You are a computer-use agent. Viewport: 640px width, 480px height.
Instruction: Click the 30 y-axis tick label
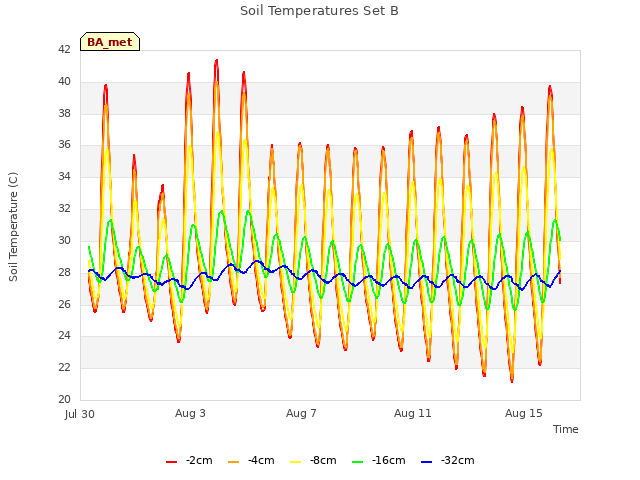coord(64,240)
